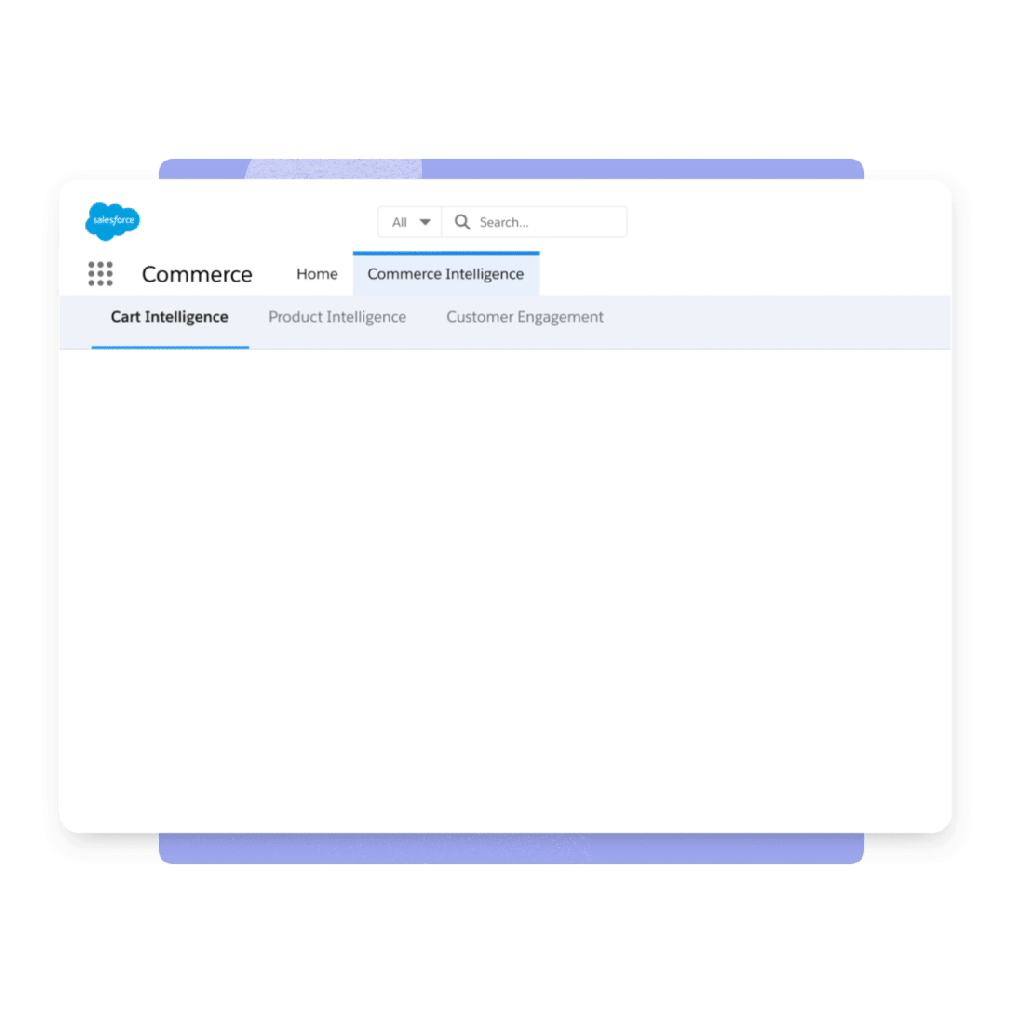
Task: Open the App Launcher nine-dot grid
Action: [101, 274]
